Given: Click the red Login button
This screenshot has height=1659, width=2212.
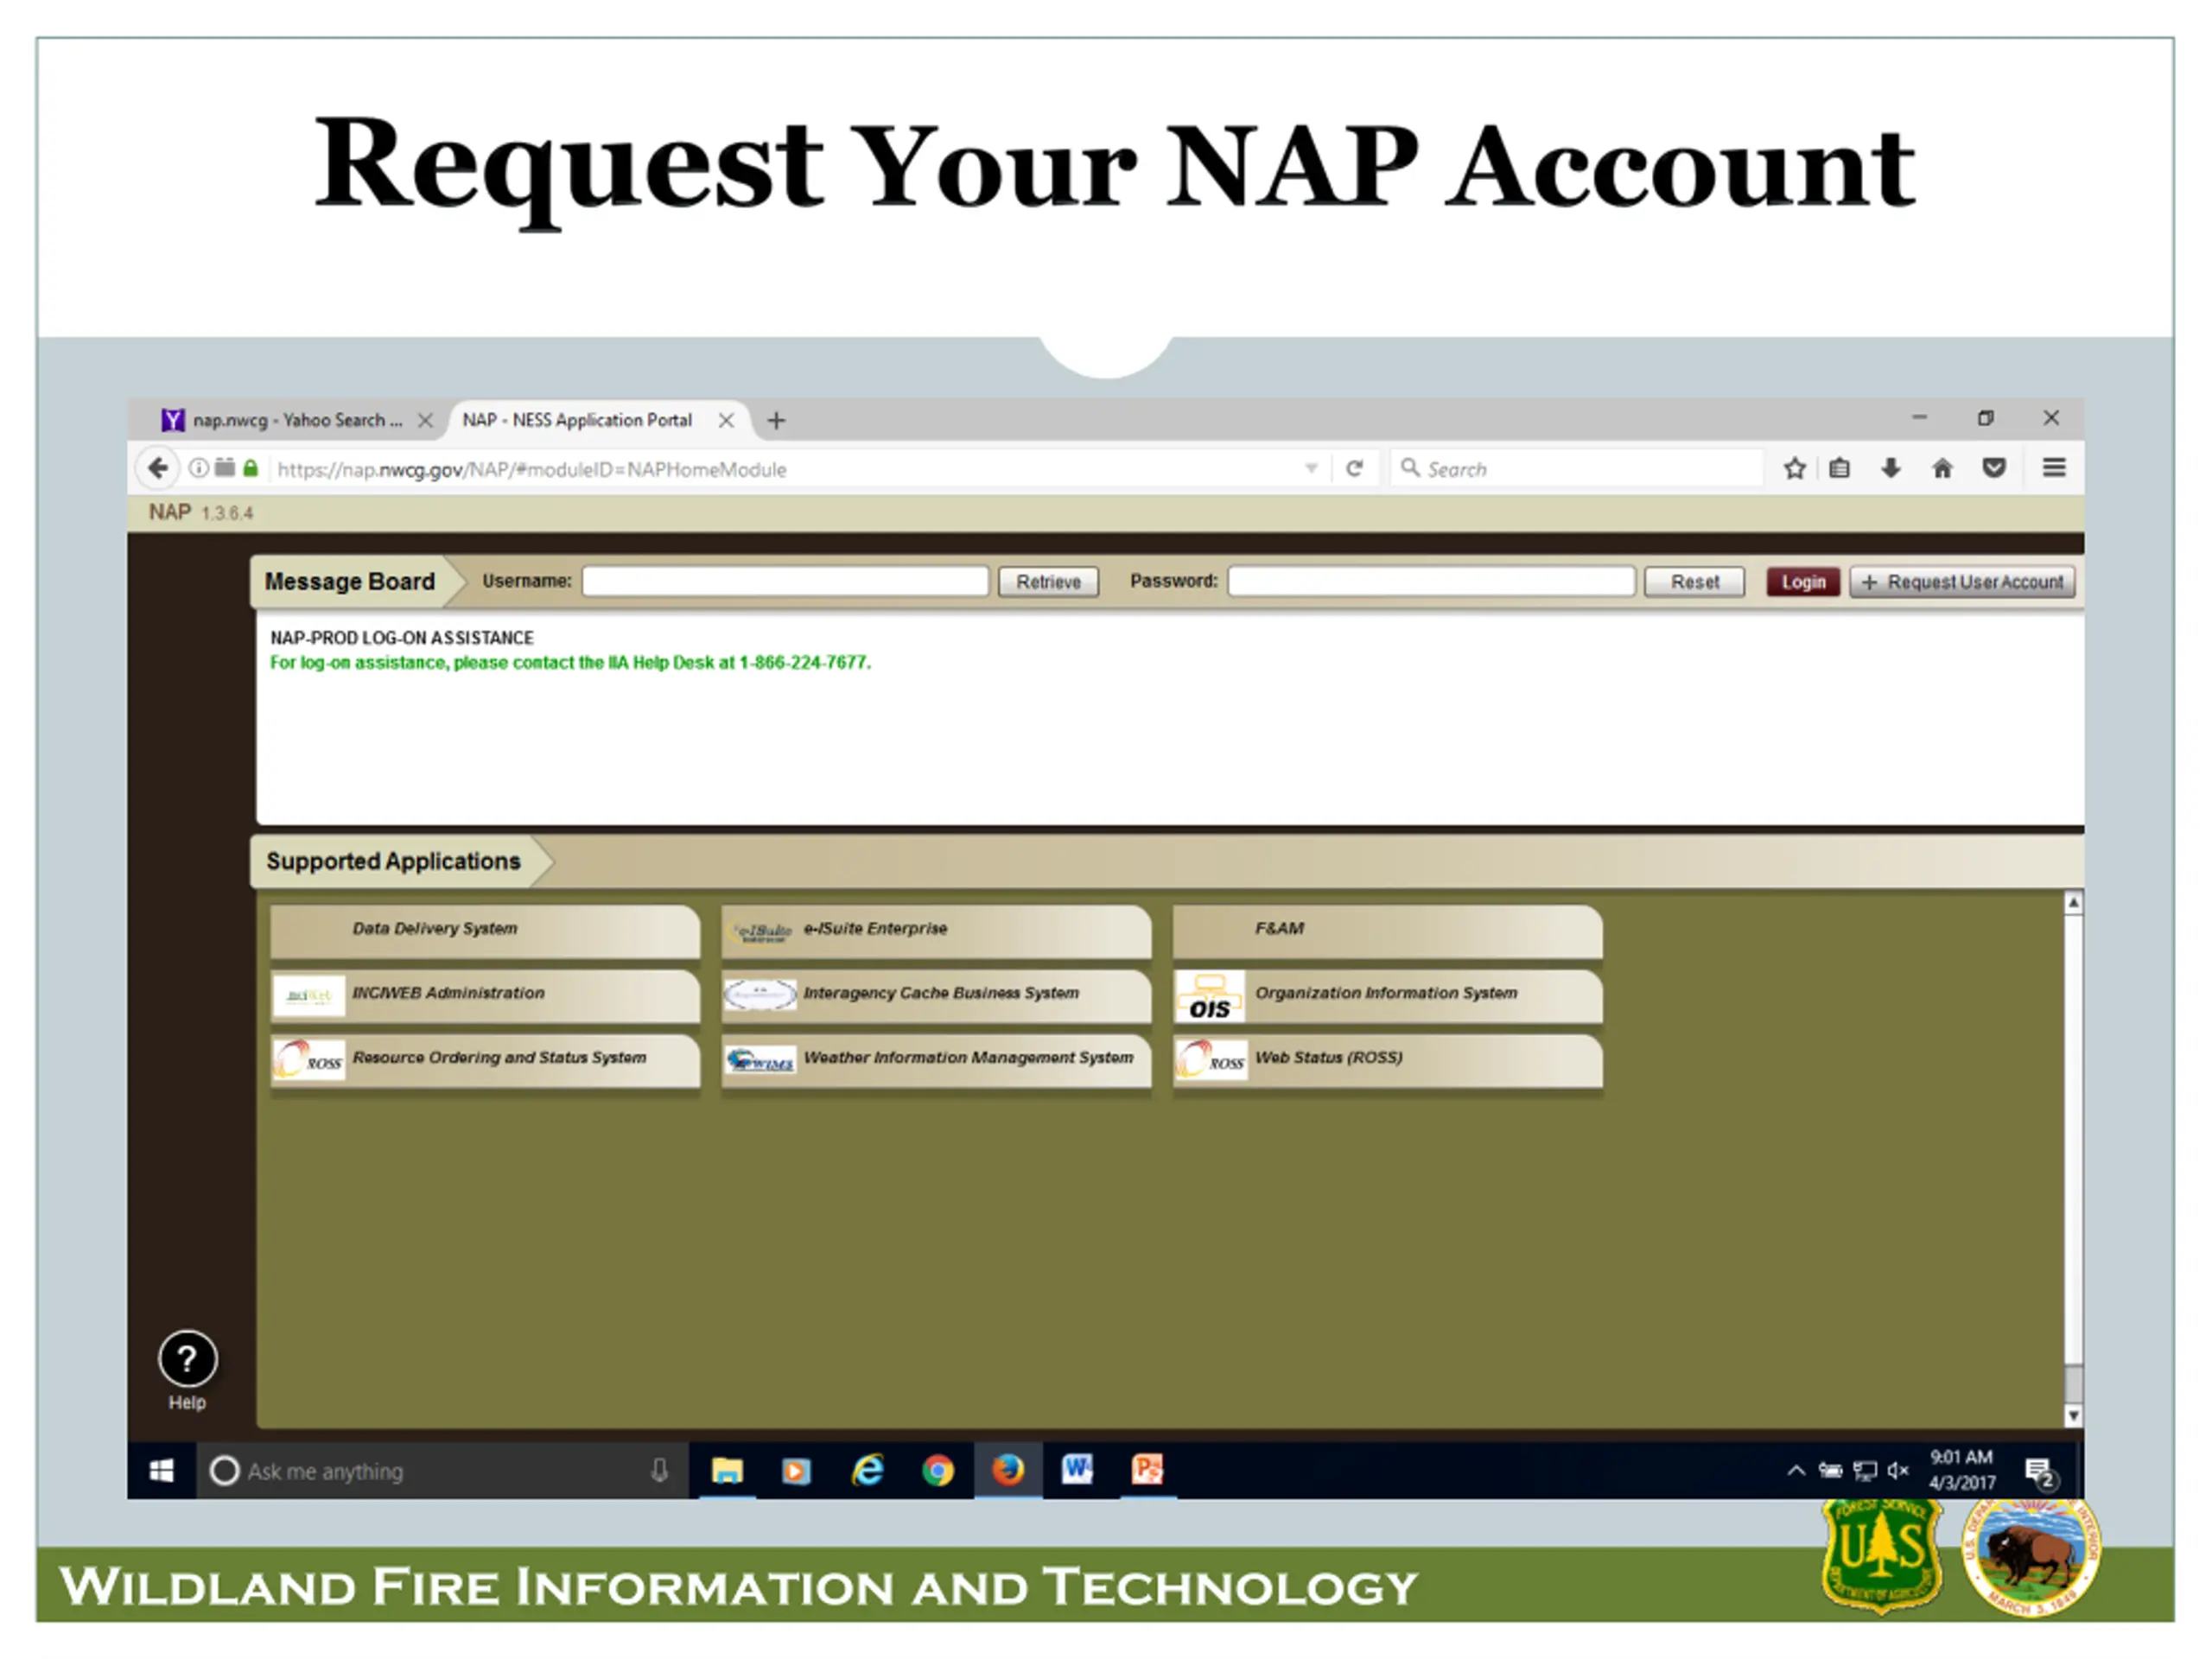Looking at the screenshot, I should tap(1803, 582).
